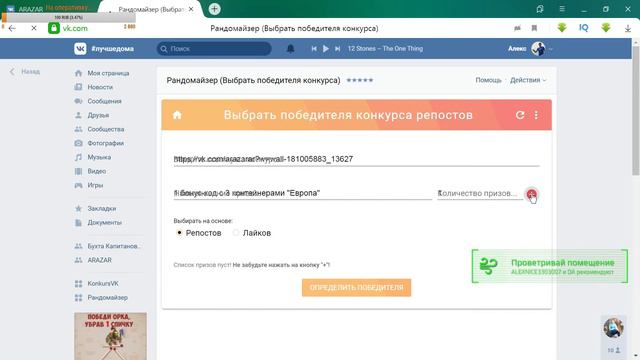Open the Алекс profile dropdown menu
The height and width of the screenshot is (360, 640).
[x=530, y=49]
